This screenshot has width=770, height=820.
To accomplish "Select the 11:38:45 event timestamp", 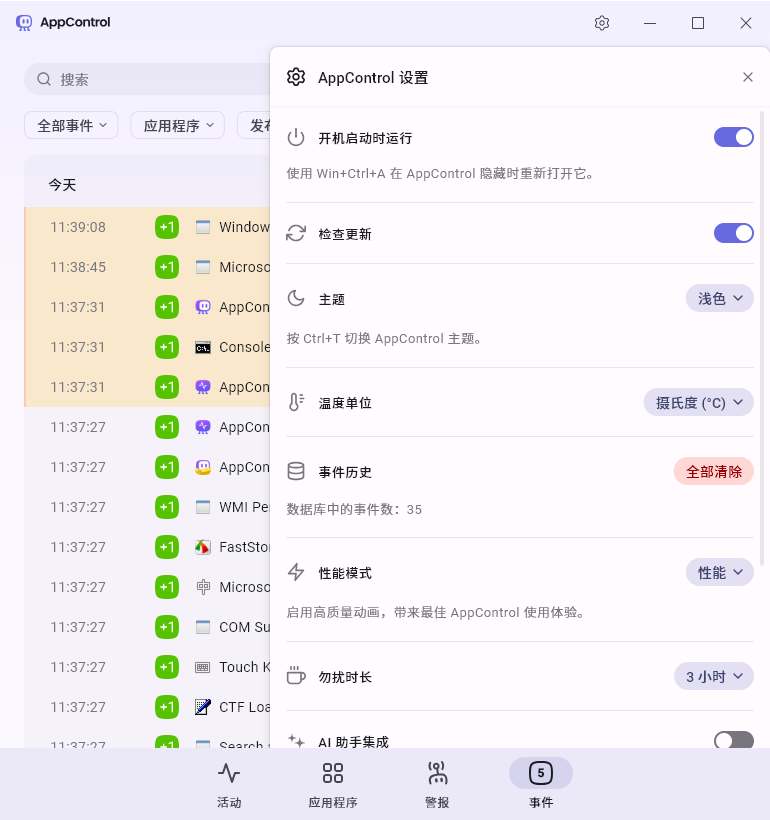I will click(78, 267).
